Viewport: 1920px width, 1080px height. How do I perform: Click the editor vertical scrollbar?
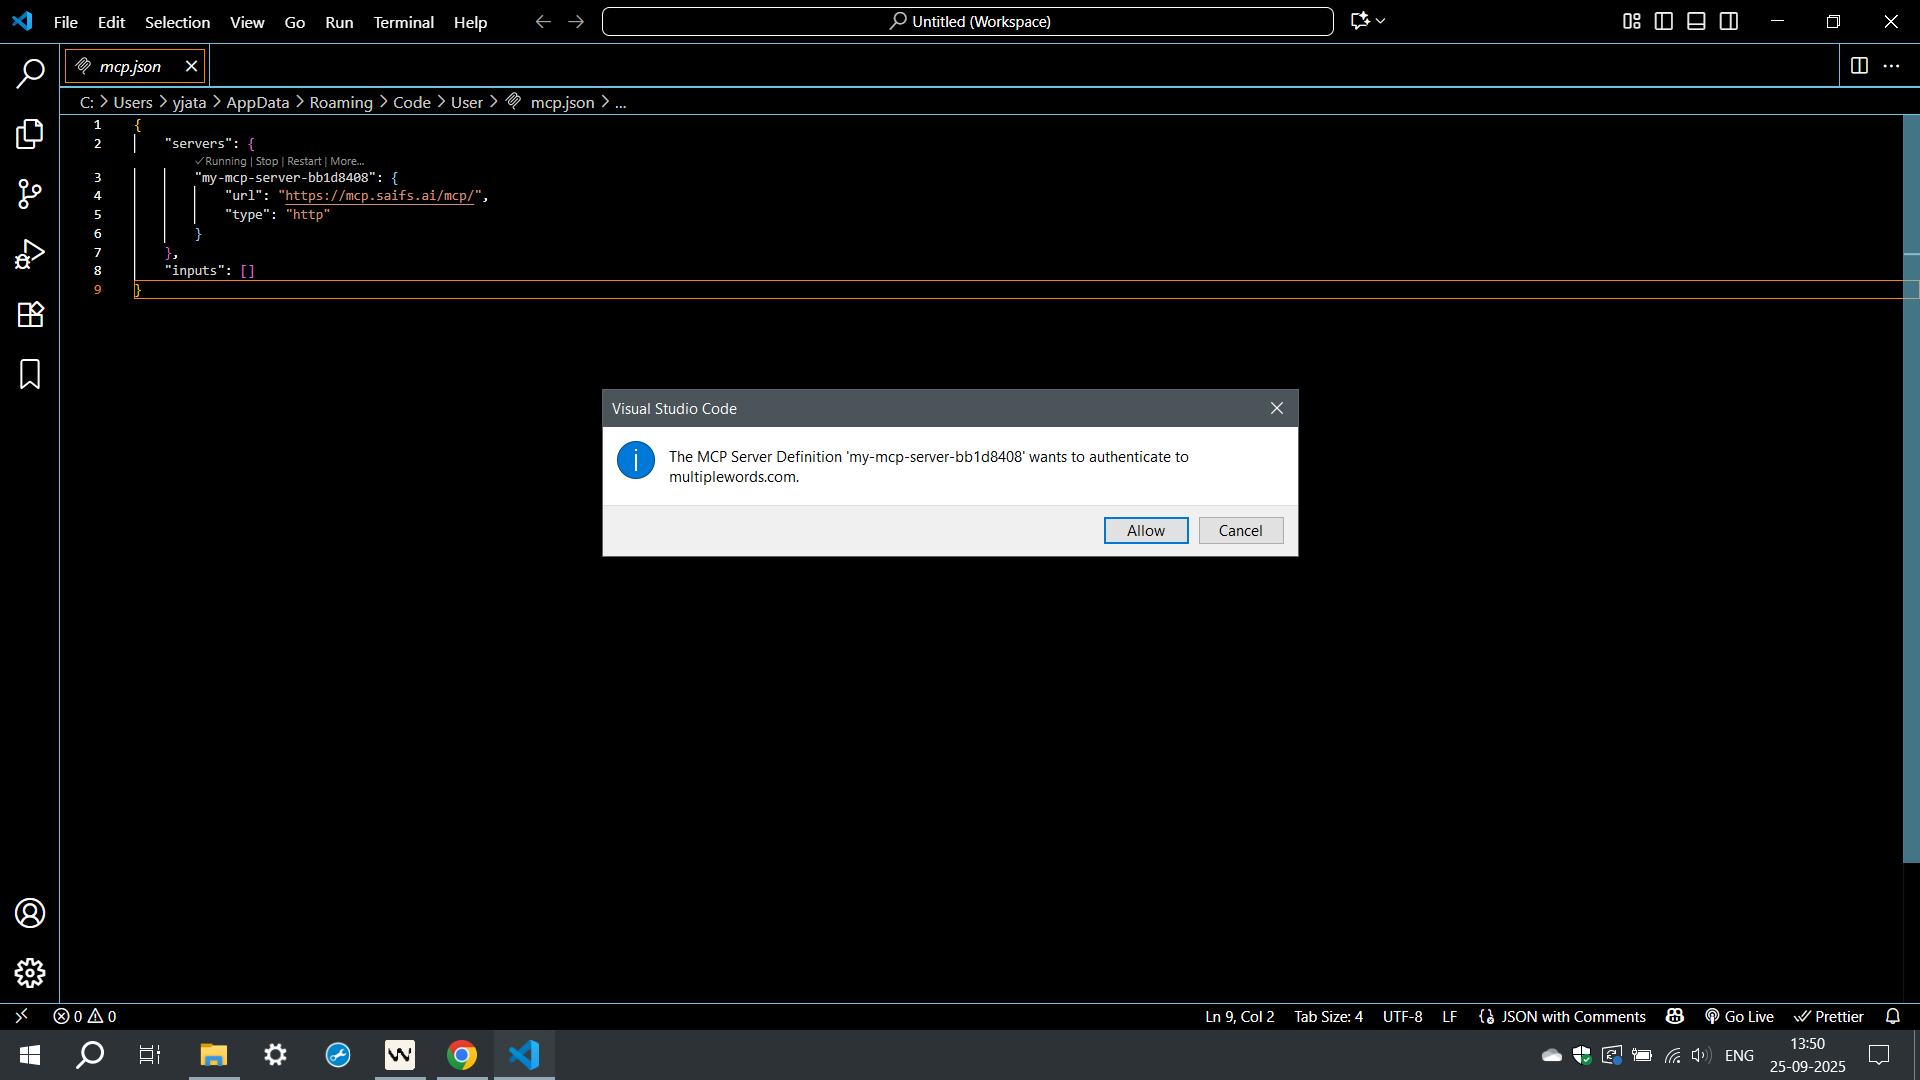pyautogui.click(x=1911, y=500)
